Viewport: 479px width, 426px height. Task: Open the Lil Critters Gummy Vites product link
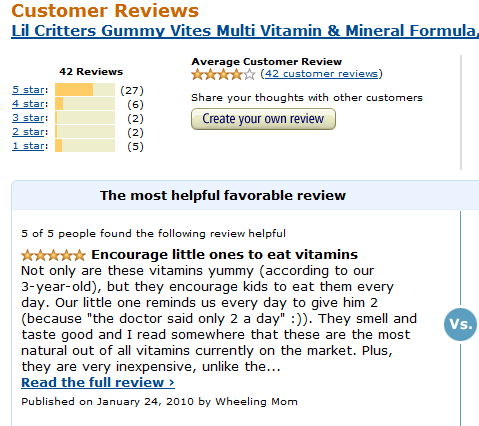[245, 31]
